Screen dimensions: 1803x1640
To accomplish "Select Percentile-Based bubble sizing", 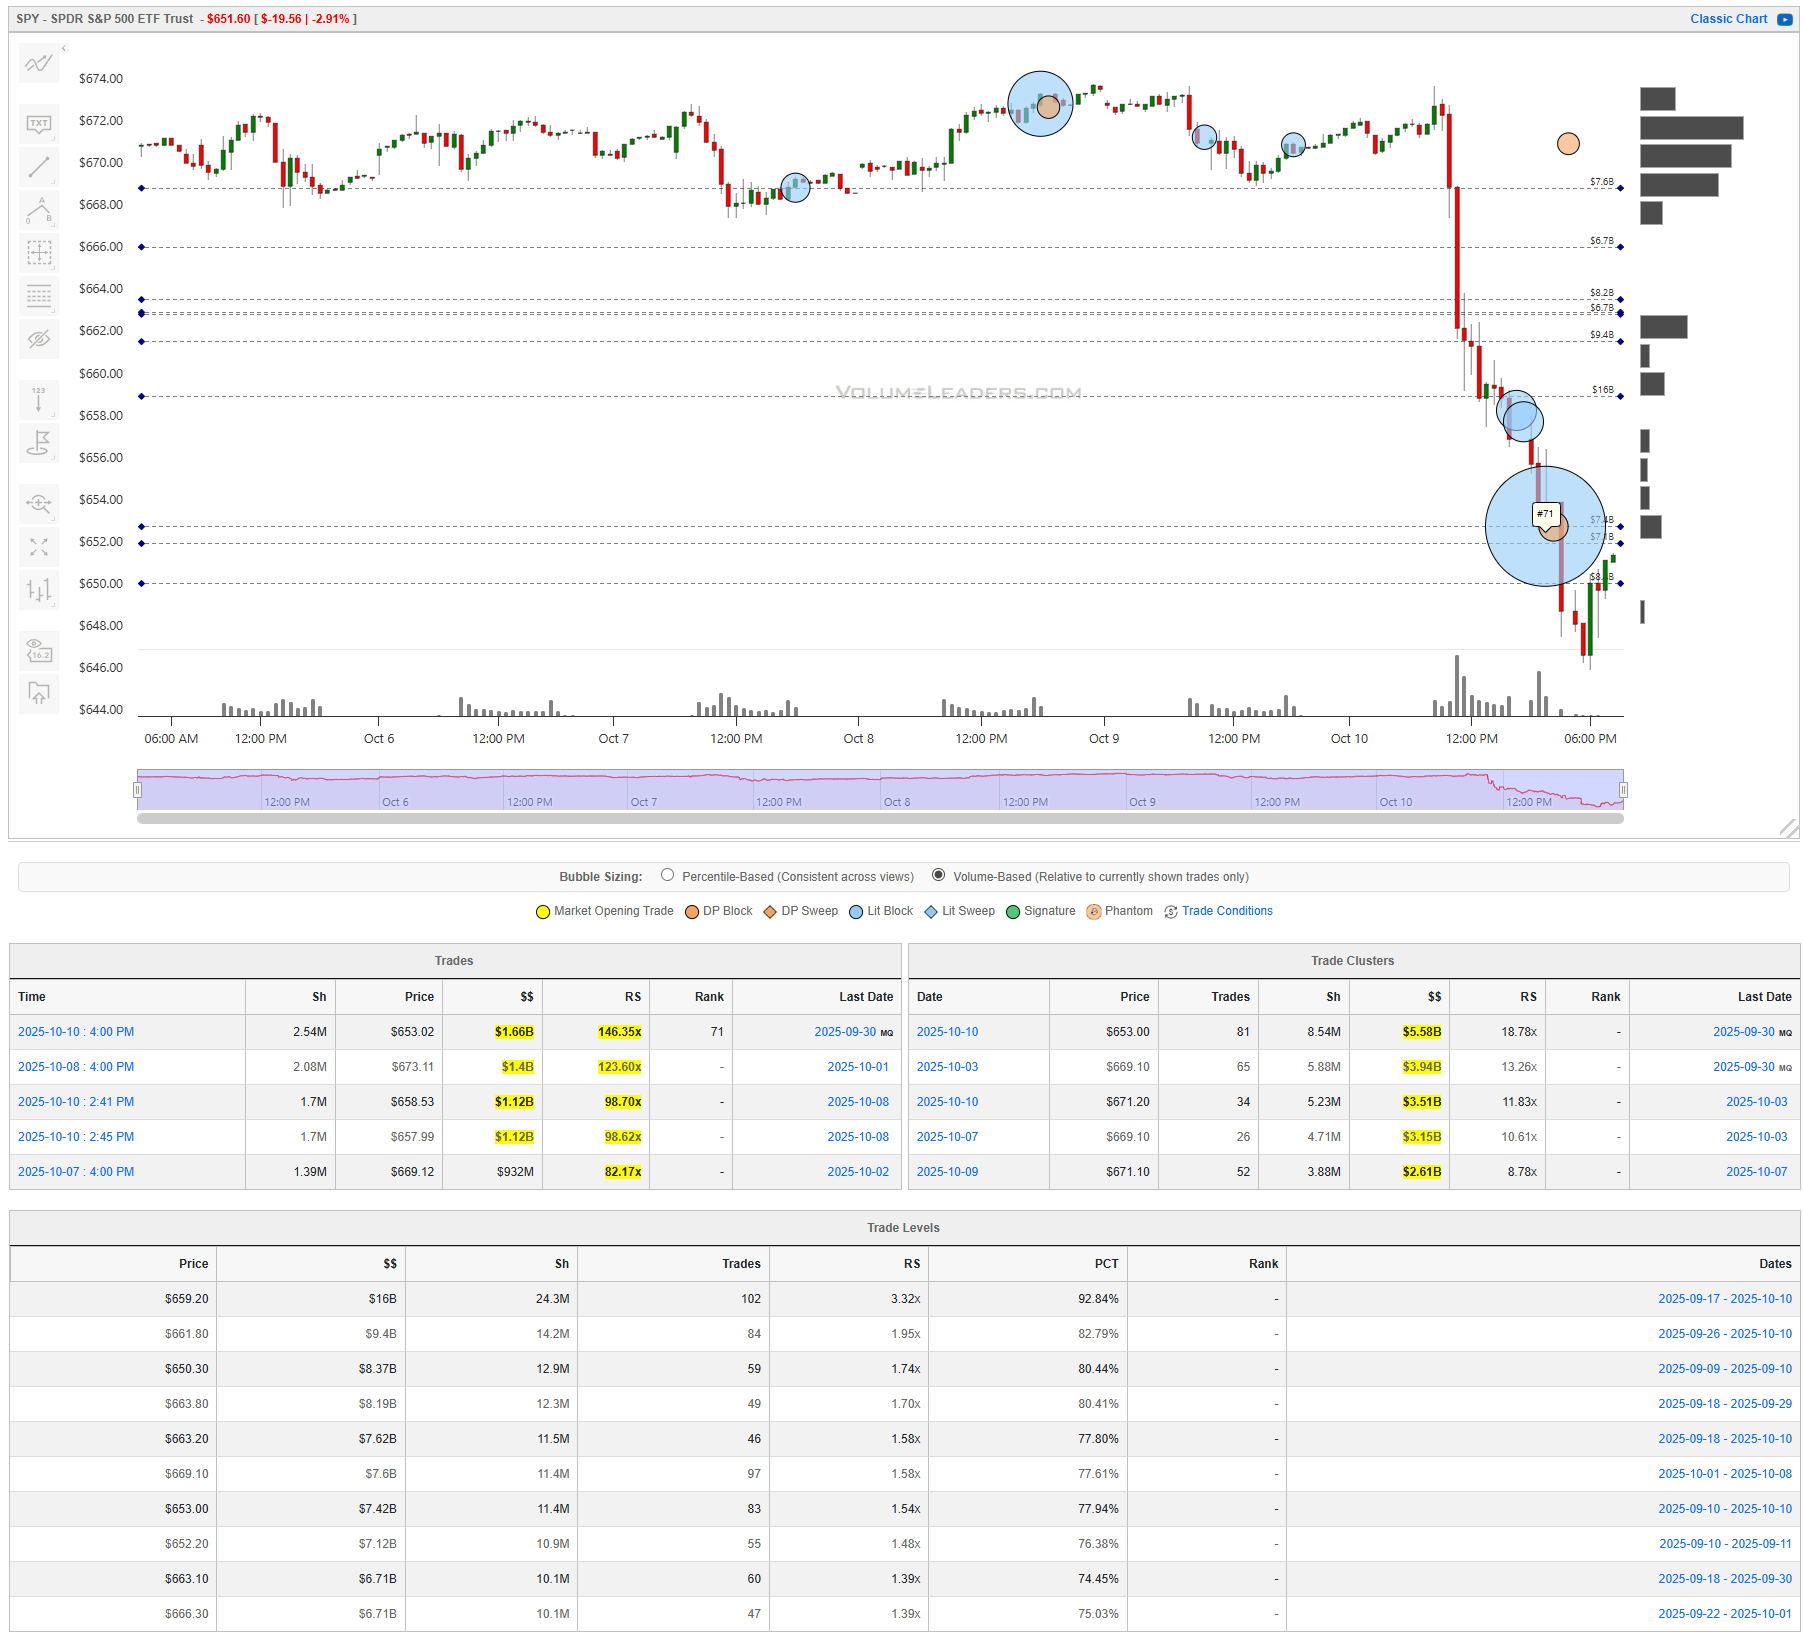I will tap(667, 875).
